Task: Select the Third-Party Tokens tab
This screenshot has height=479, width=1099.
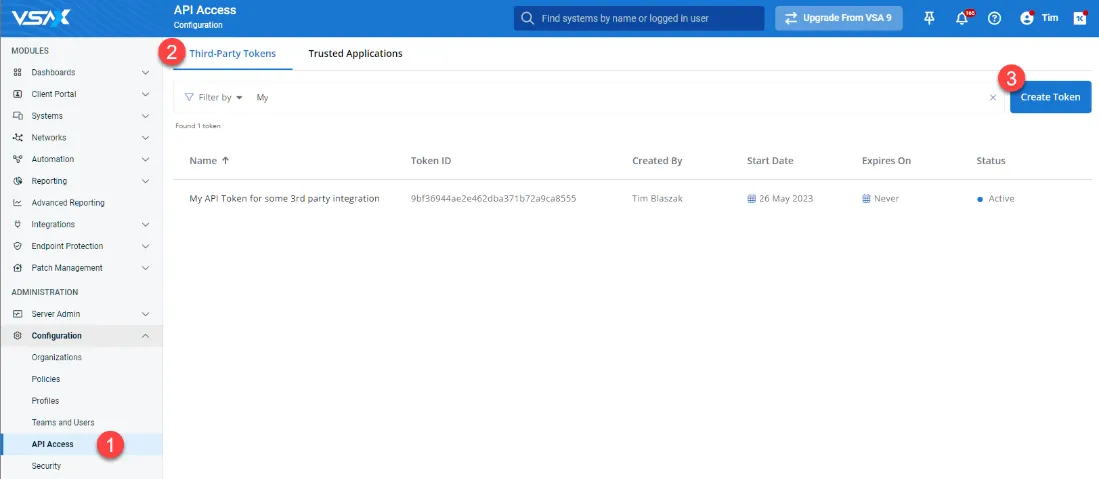Action: click(232, 54)
